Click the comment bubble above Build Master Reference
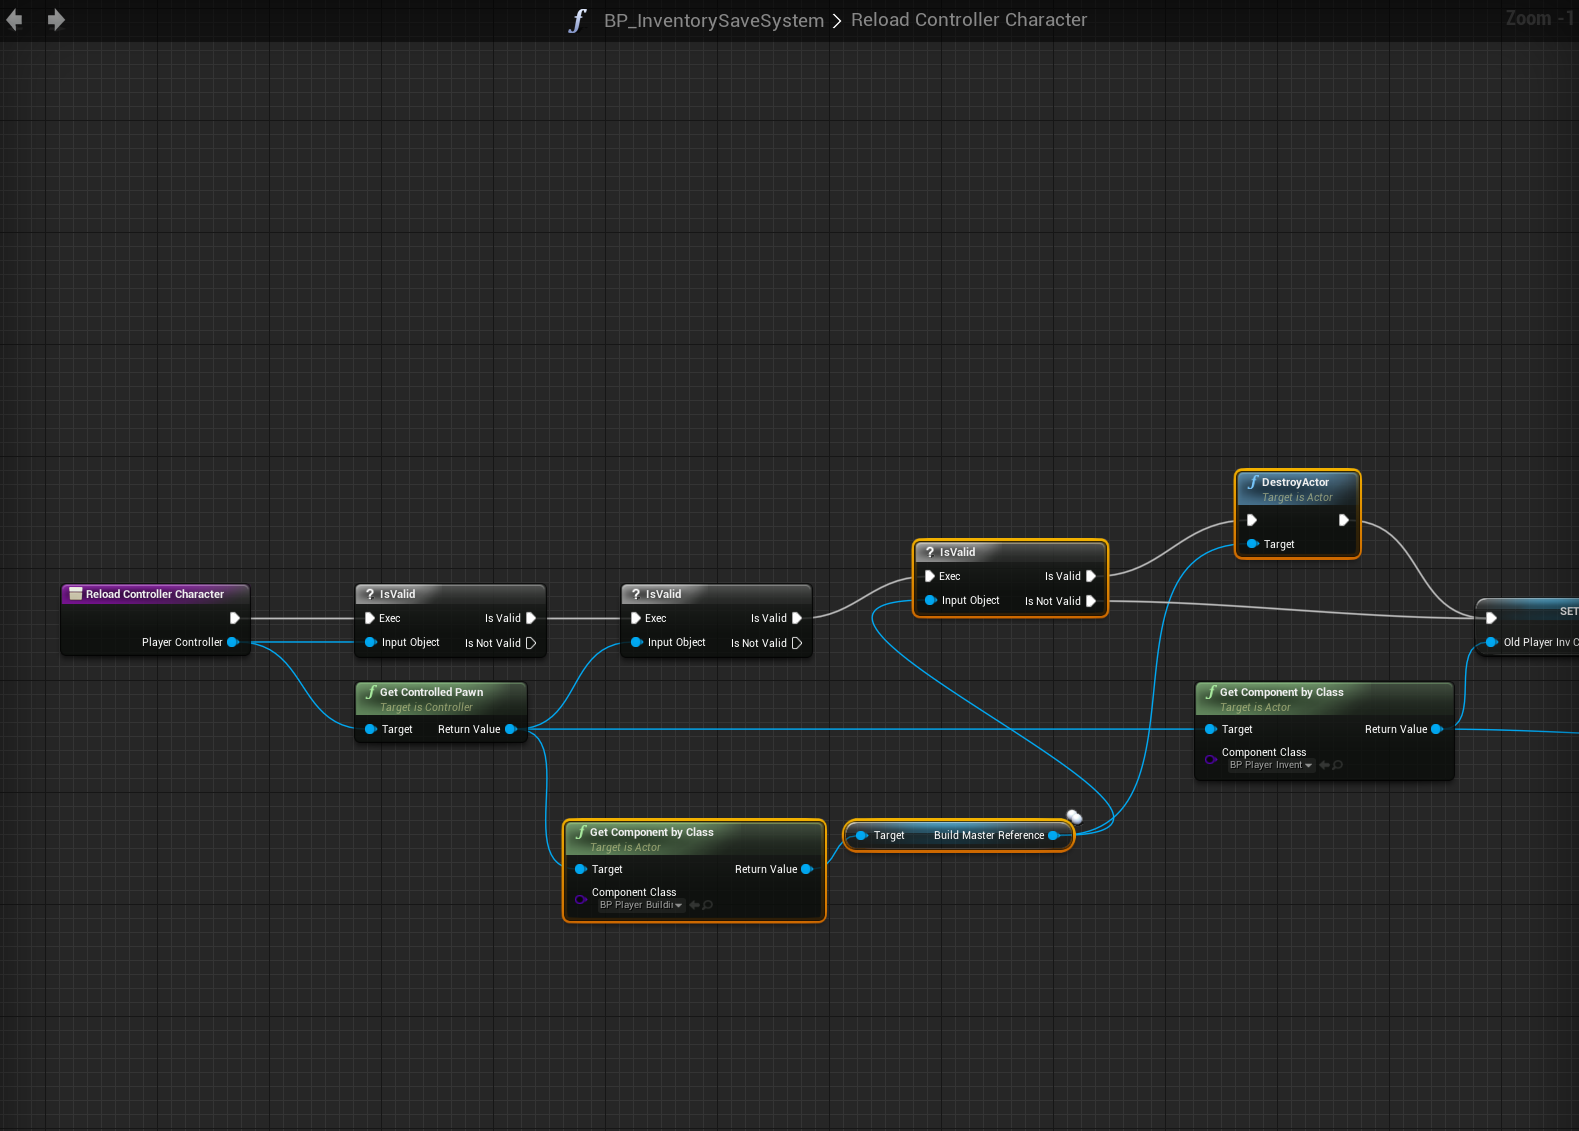Viewport: 1579px width, 1131px height. (1074, 816)
